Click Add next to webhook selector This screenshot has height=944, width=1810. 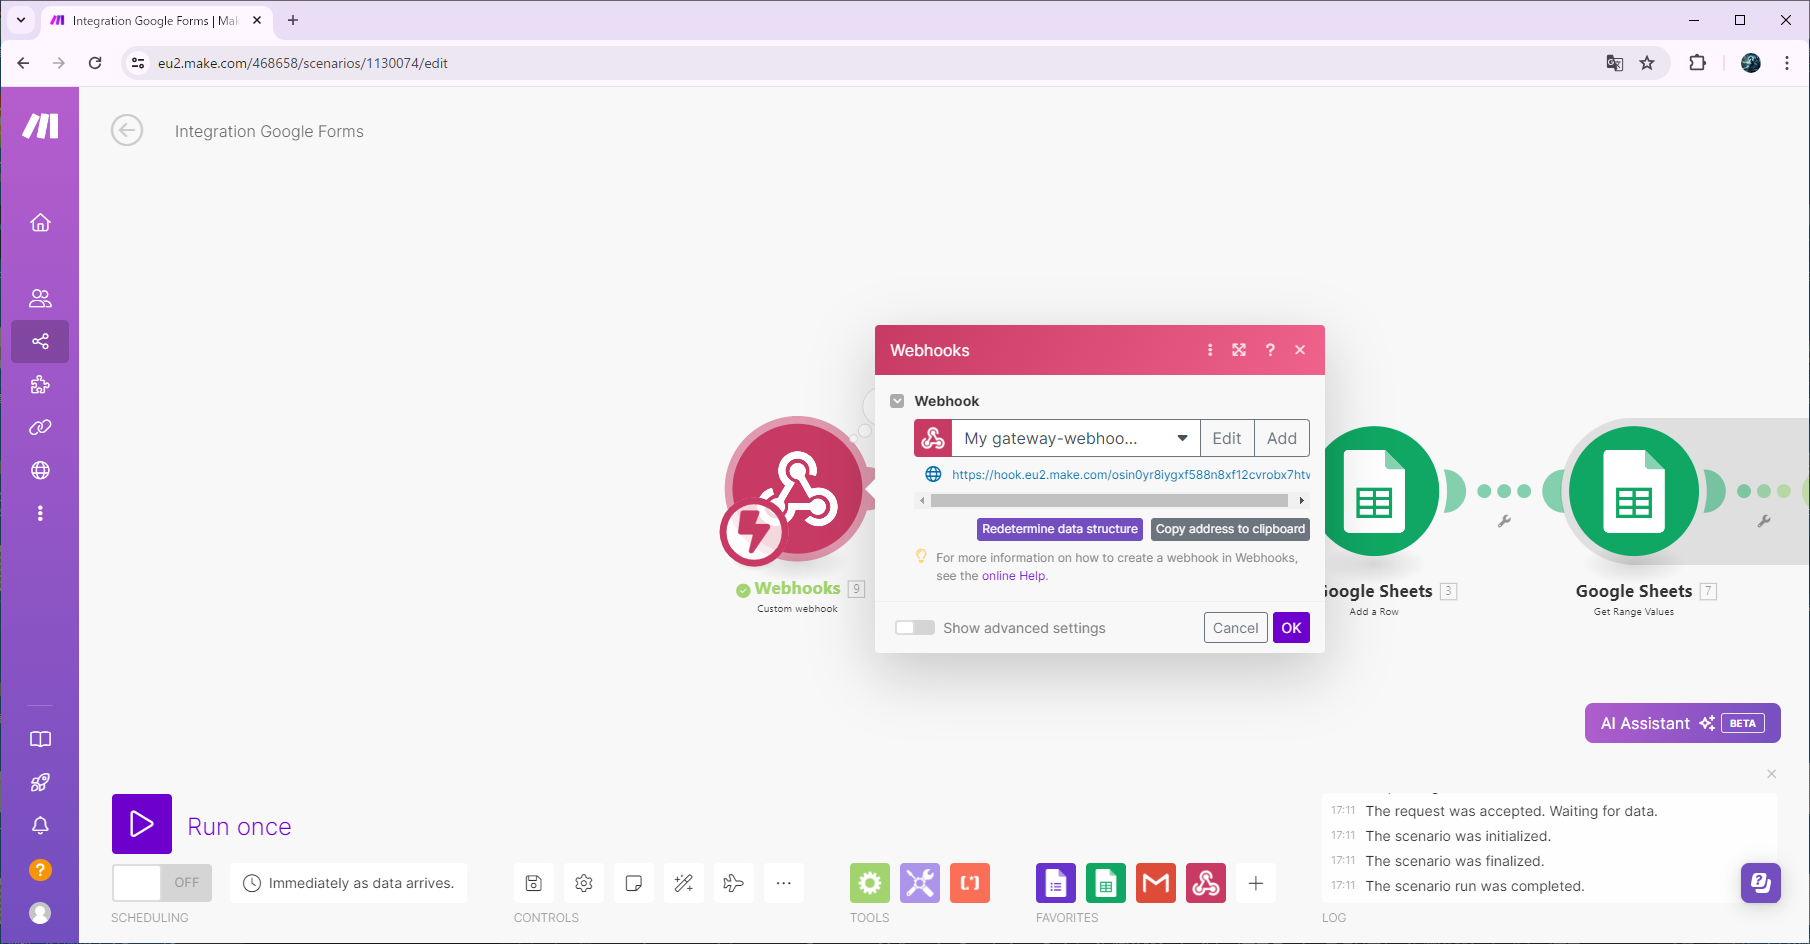pyautogui.click(x=1282, y=438)
